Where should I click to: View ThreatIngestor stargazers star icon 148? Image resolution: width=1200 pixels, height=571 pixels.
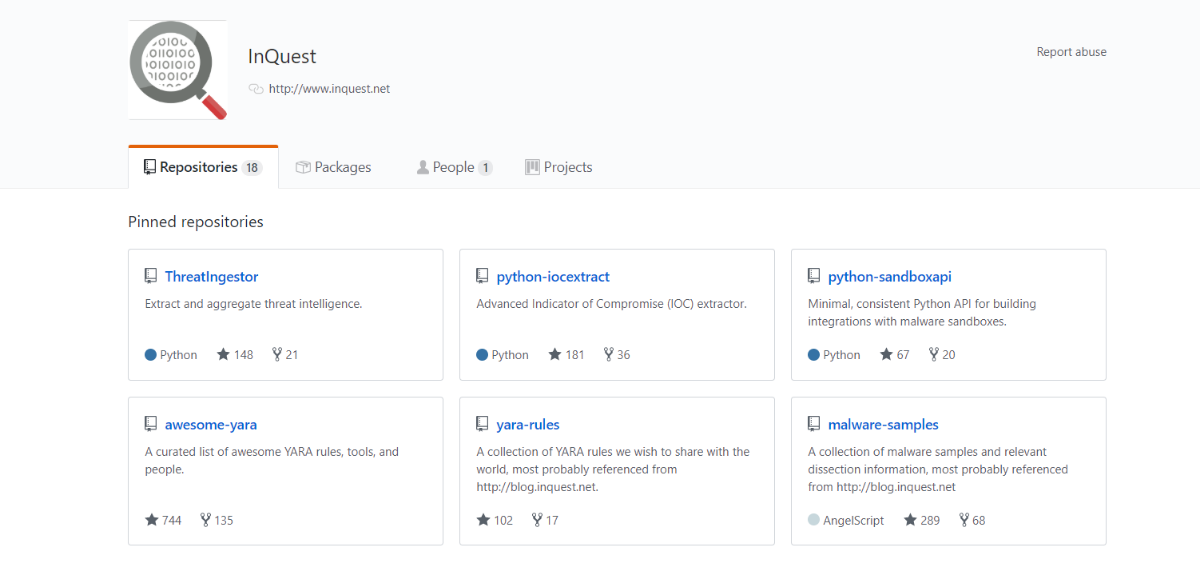pos(223,354)
